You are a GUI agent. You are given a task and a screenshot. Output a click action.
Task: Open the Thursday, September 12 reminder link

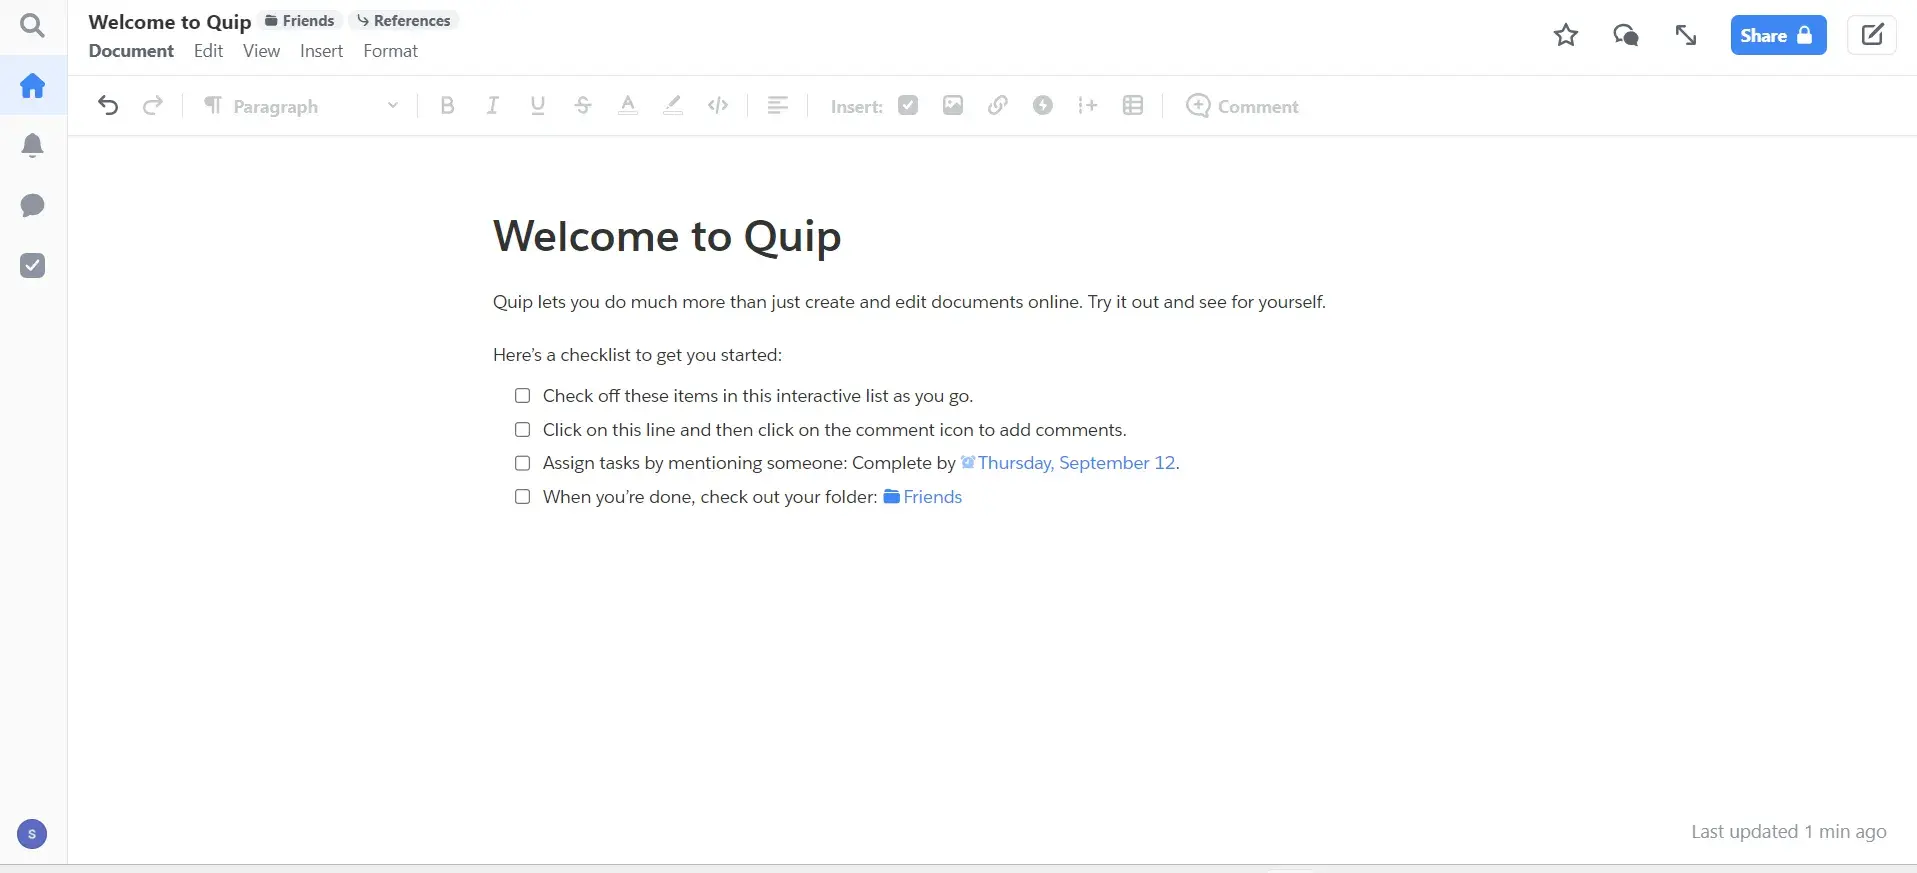tap(1068, 463)
